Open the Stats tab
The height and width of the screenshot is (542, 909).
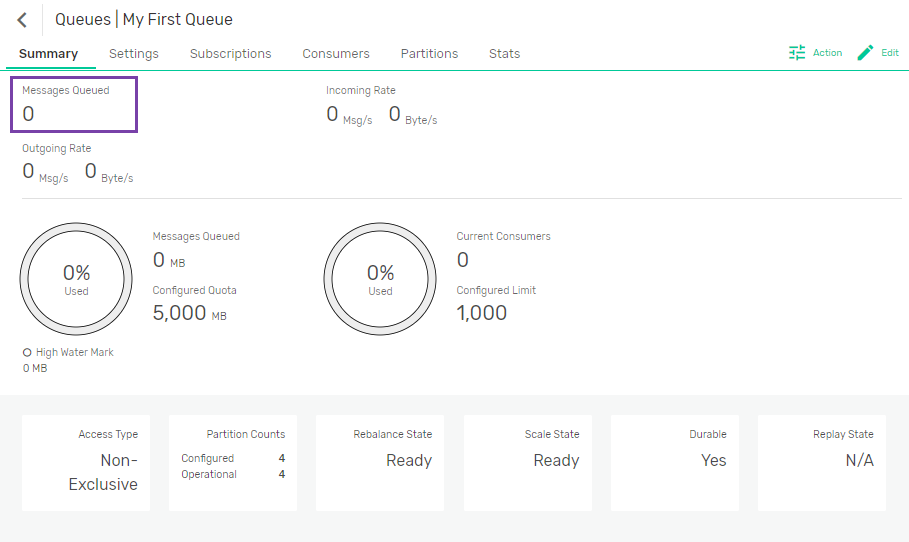[x=504, y=54]
